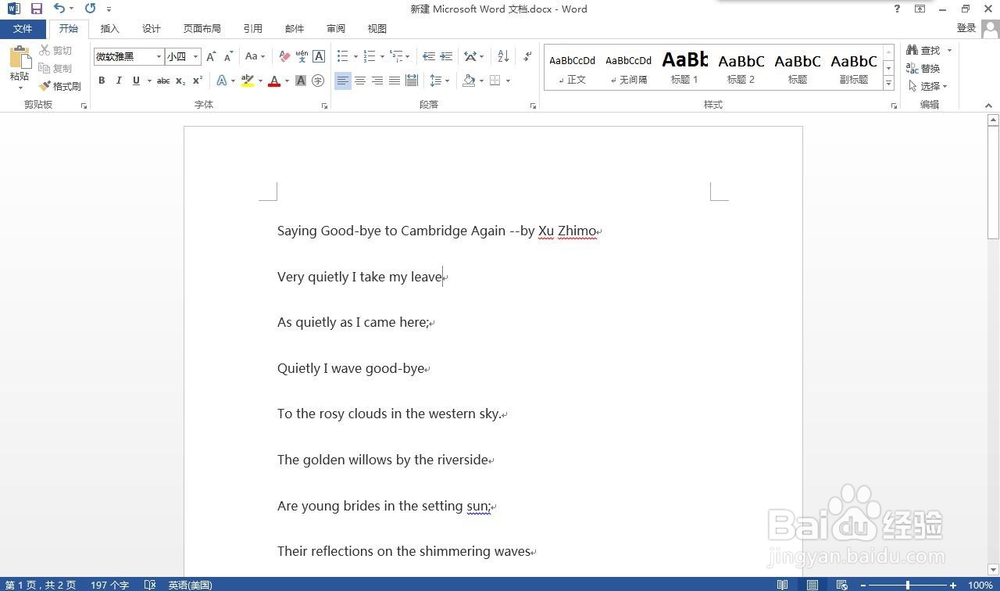The image size is (1000, 591).
Task: Decrease the paragraph indent
Action: click(x=429, y=57)
